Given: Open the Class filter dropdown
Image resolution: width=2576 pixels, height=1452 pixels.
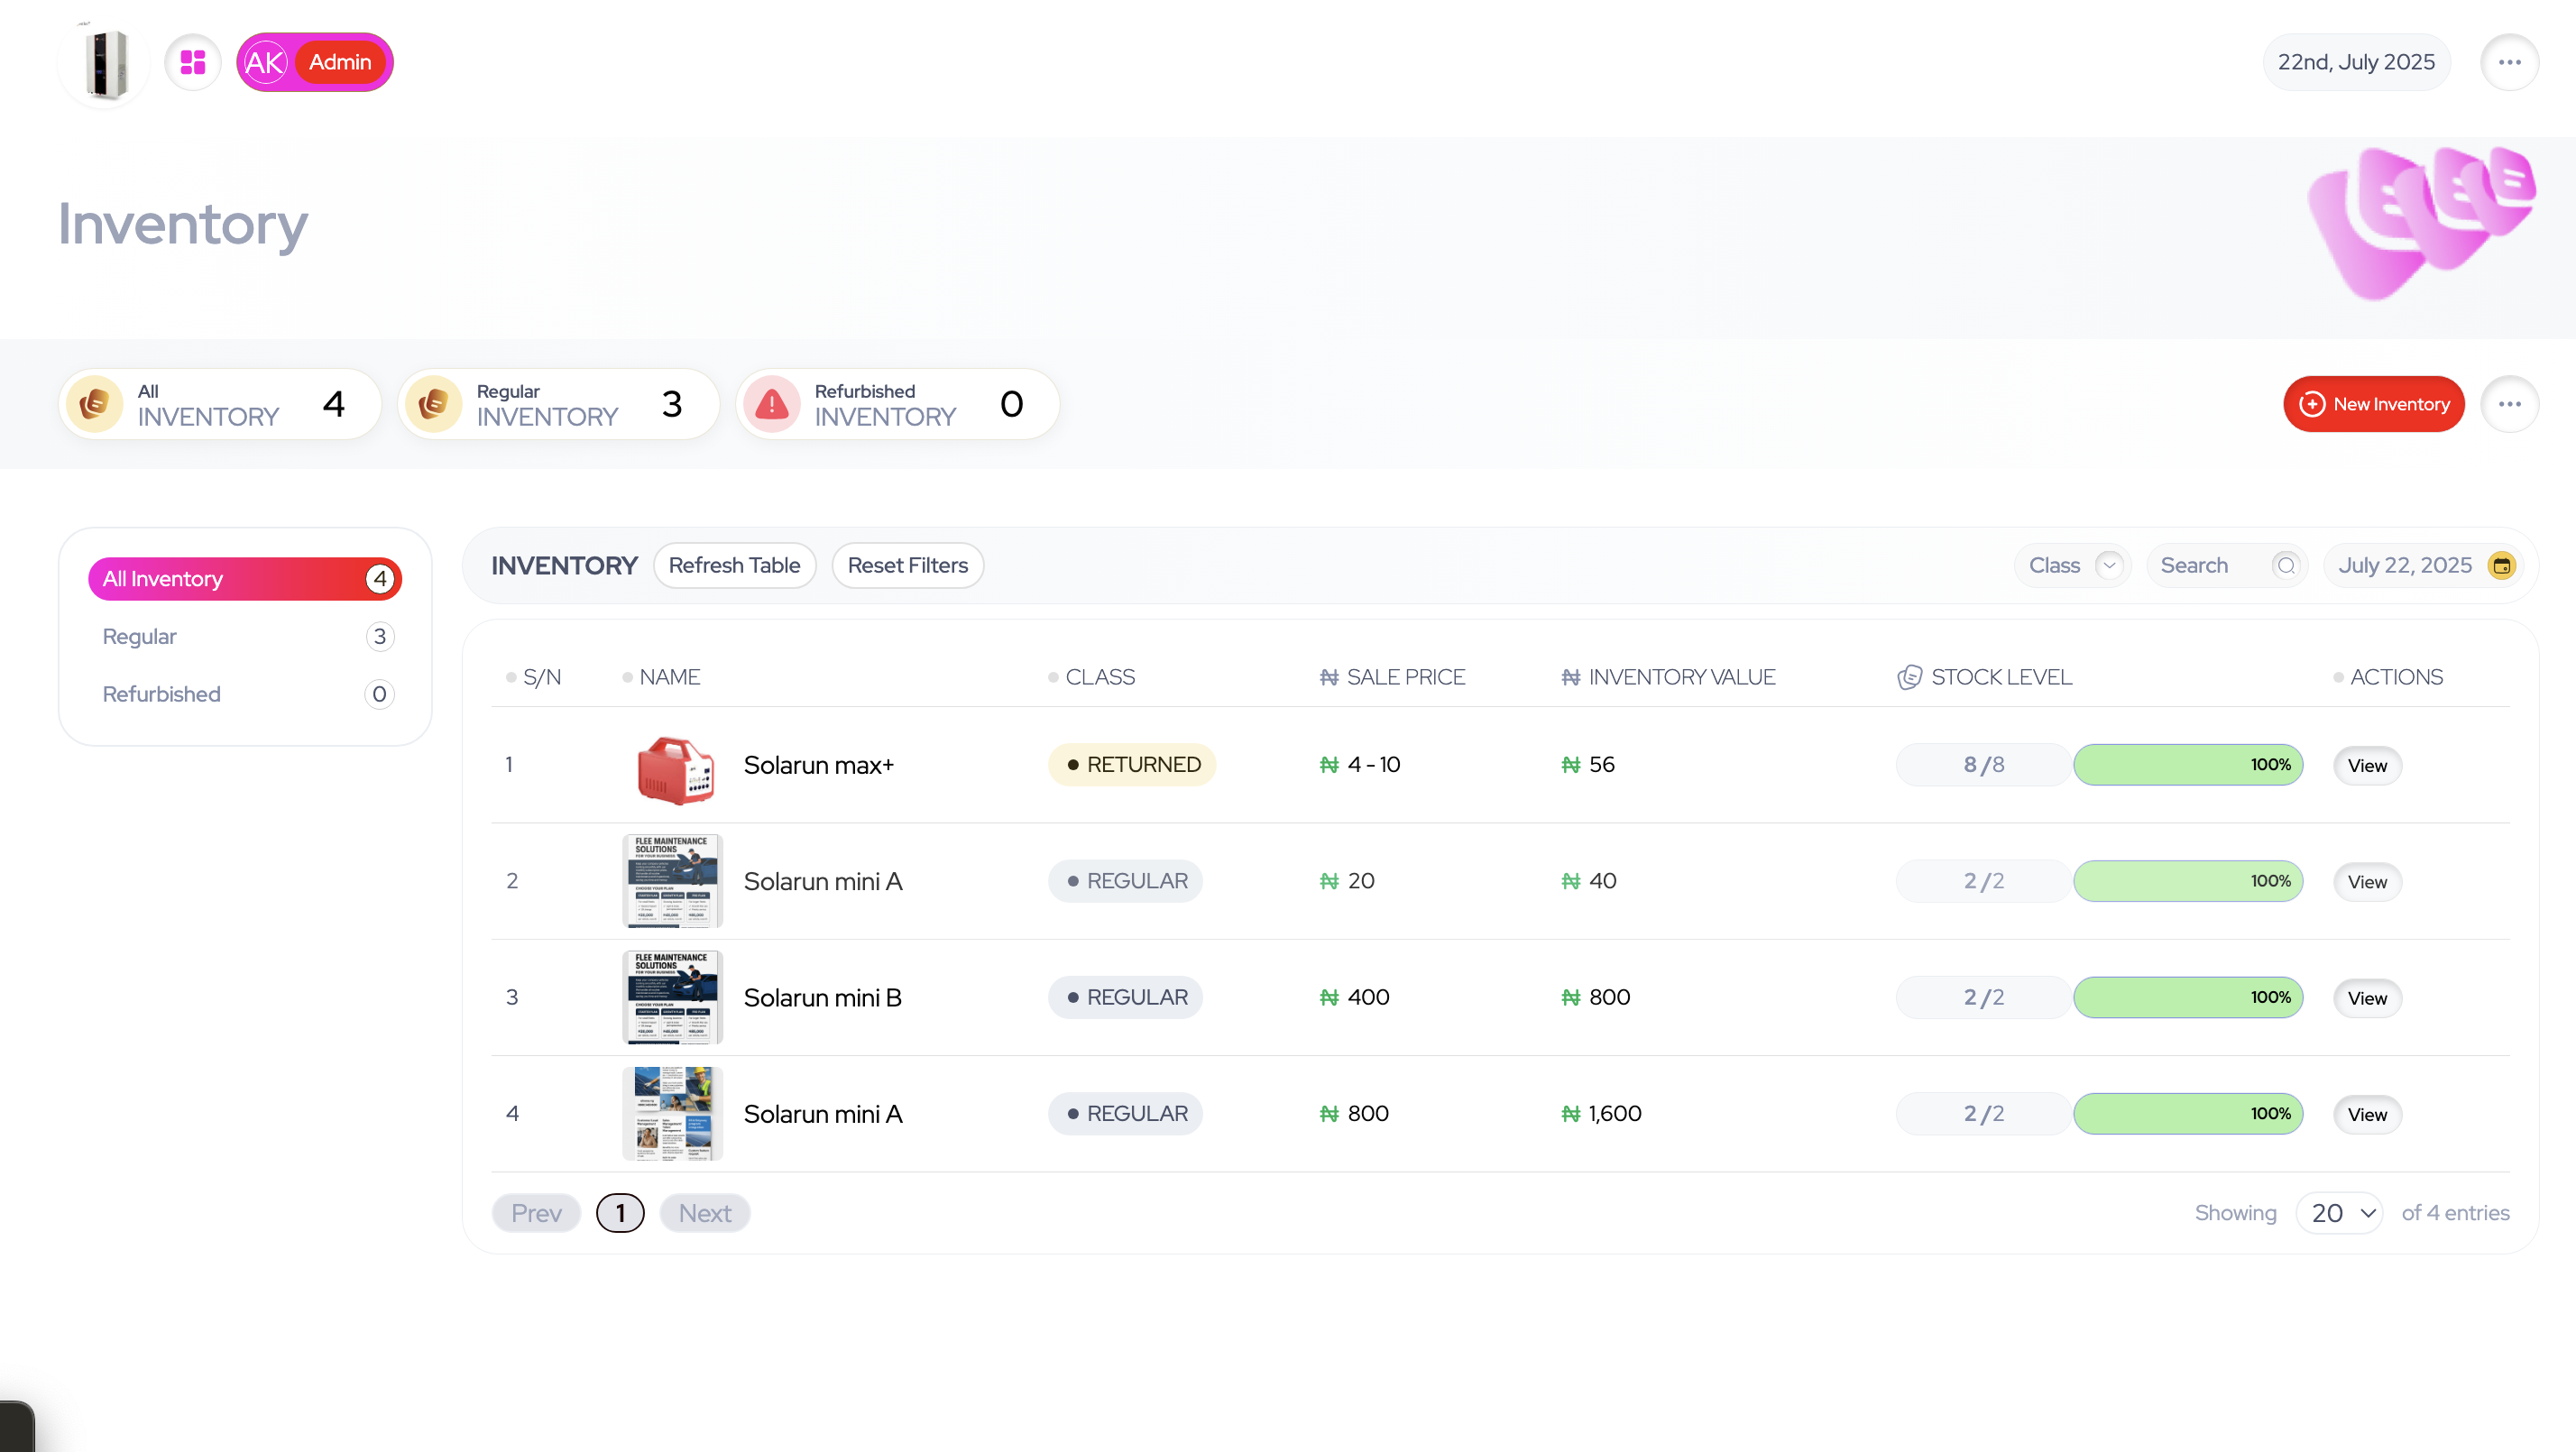Looking at the screenshot, I should pyautogui.click(x=2071, y=565).
